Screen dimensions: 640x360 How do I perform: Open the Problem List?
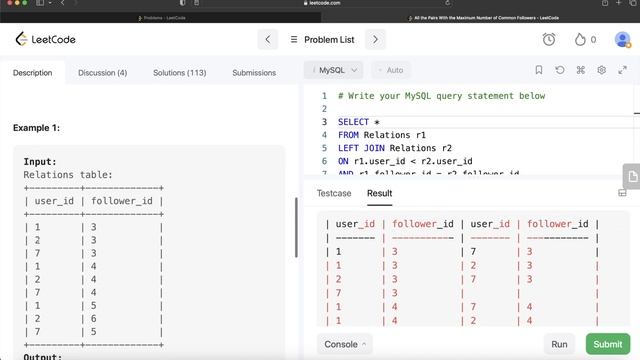click(x=322, y=40)
